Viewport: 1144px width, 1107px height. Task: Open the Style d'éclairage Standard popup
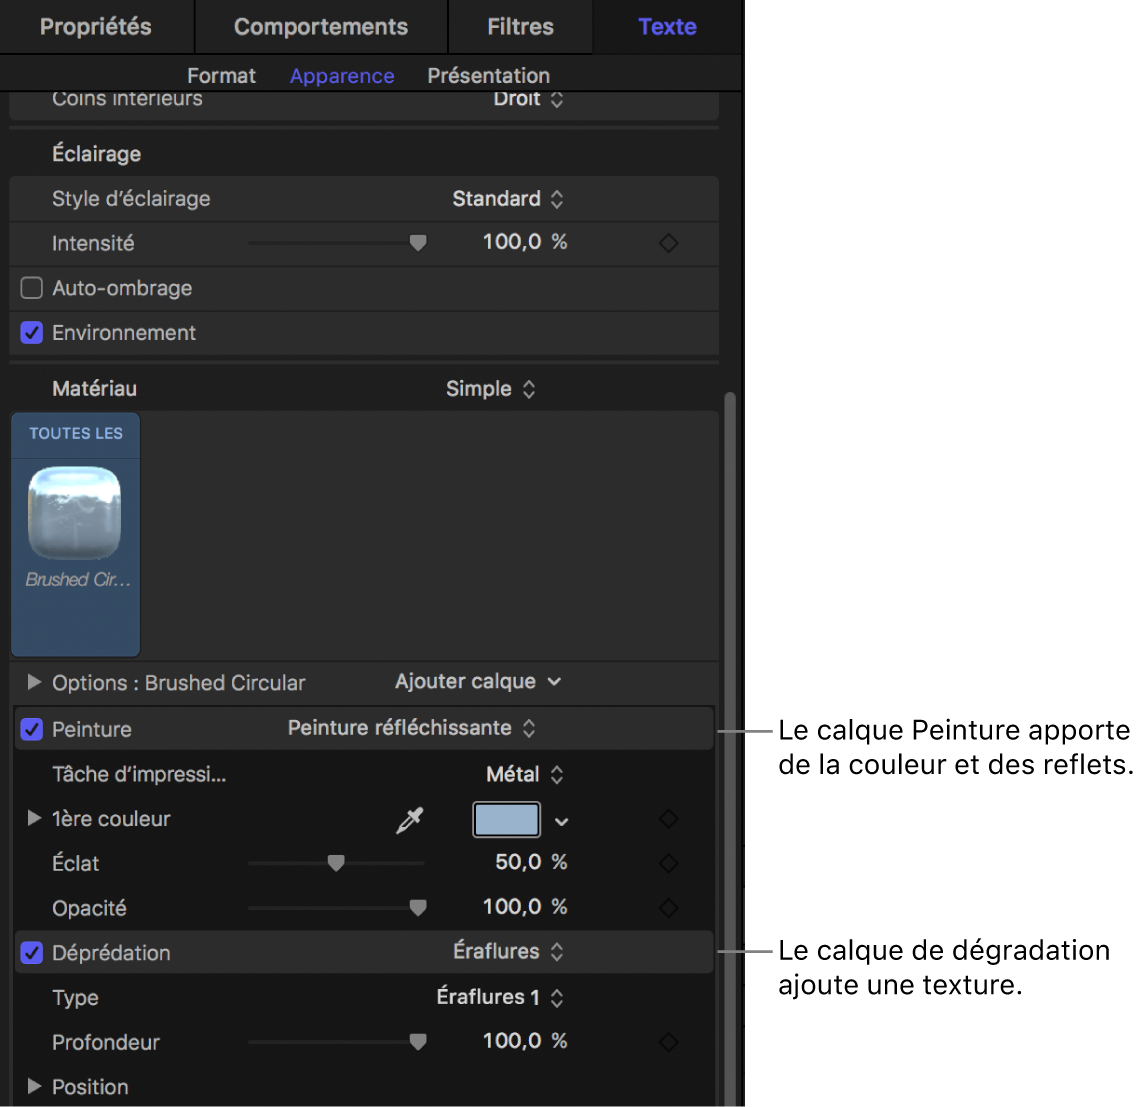[x=508, y=198]
